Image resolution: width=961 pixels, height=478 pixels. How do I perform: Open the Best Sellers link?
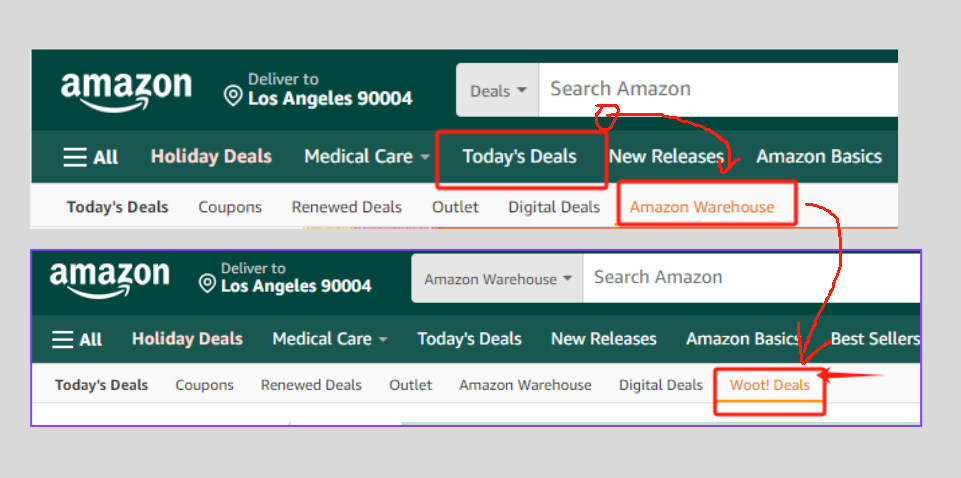click(x=874, y=339)
